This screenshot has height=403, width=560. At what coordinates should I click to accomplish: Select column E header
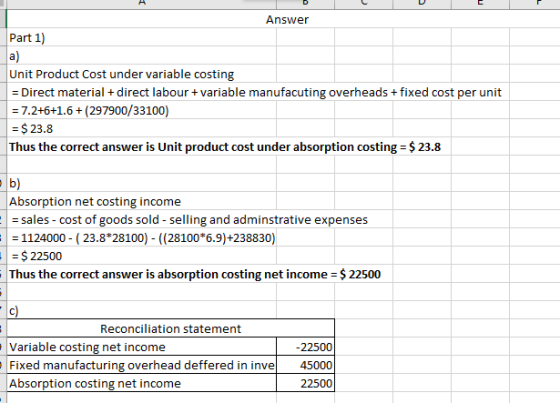480,4
